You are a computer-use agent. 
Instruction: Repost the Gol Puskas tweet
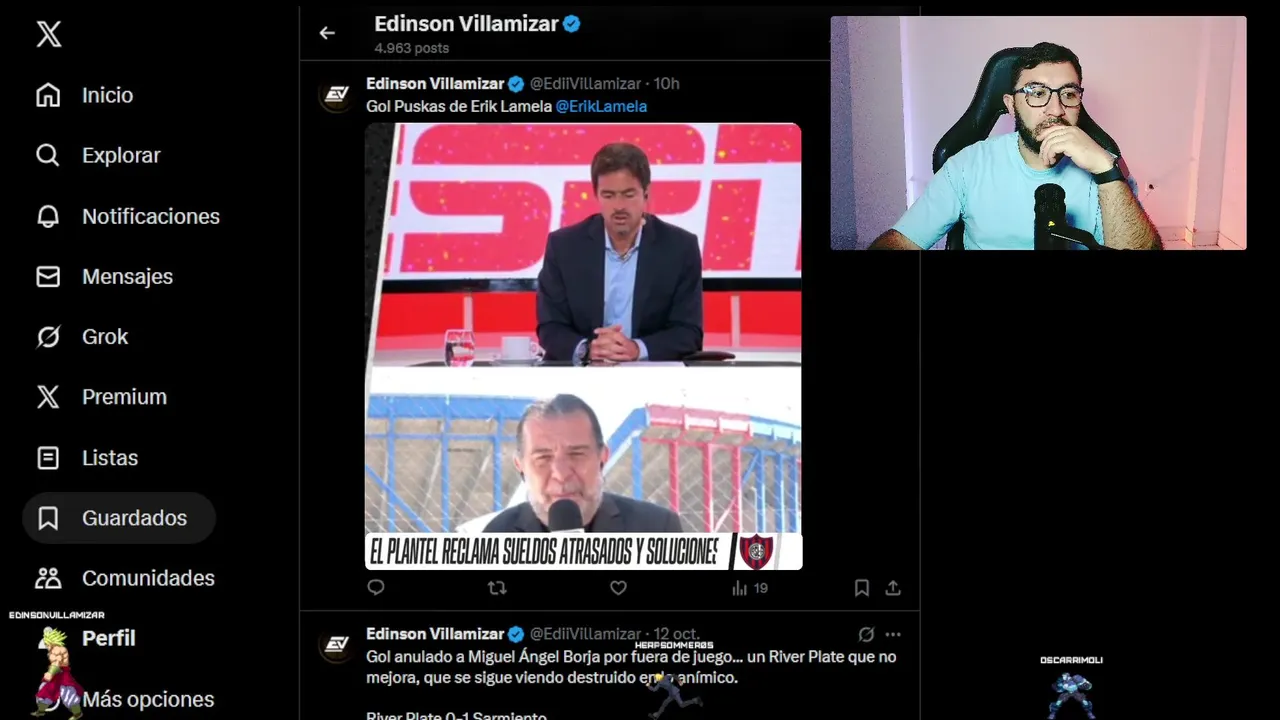click(x=497, y=588)
